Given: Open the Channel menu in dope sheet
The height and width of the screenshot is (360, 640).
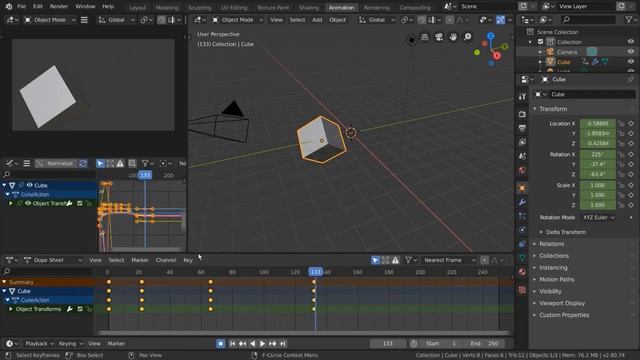Looking at the screenshot, I should coord(165,260).
